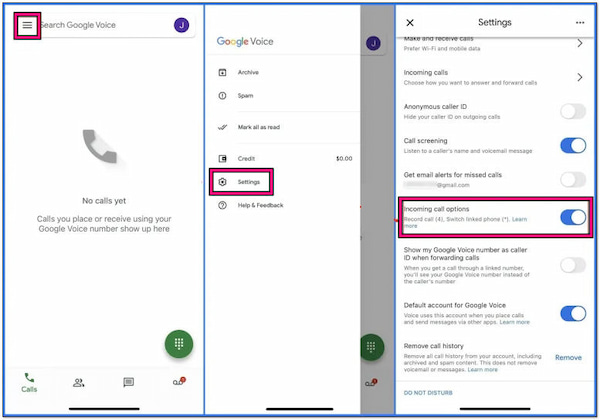
Task: Expand Make and receive calls chevron
Action: [580, 43]
